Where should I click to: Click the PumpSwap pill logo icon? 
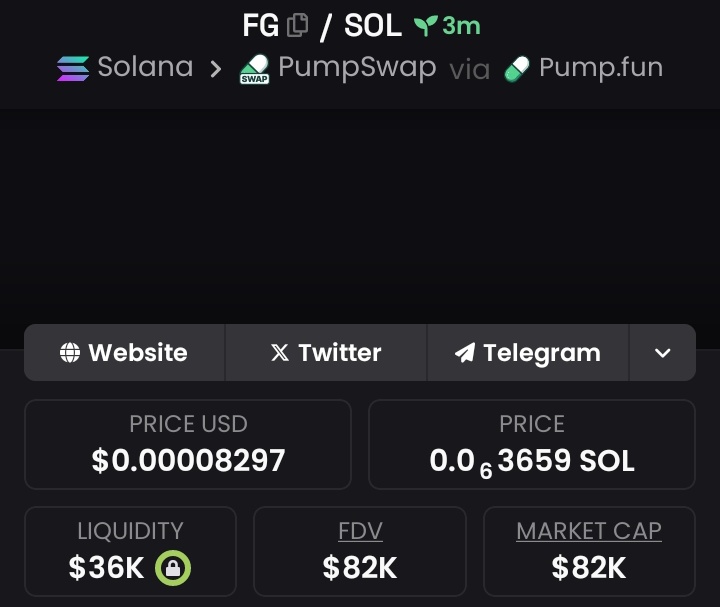tap(255, 69)
